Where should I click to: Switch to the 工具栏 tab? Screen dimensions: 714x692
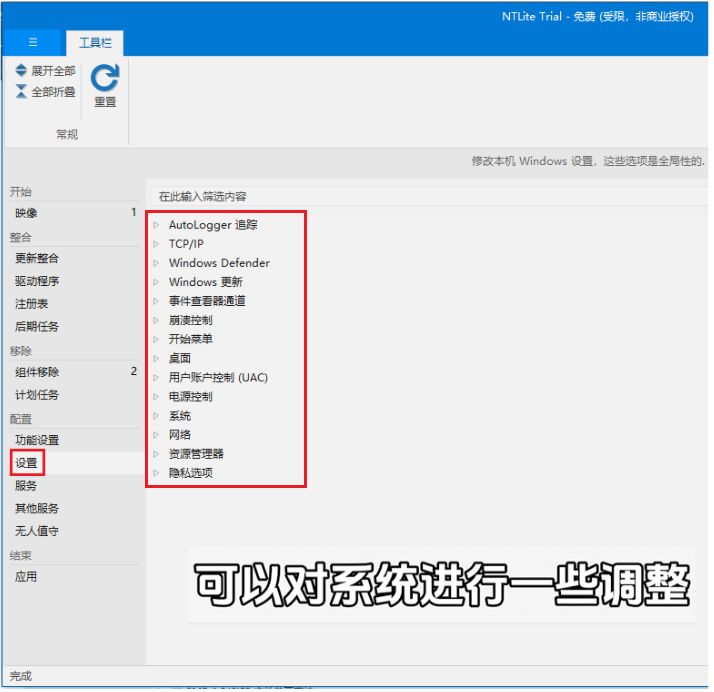point(95,43)
